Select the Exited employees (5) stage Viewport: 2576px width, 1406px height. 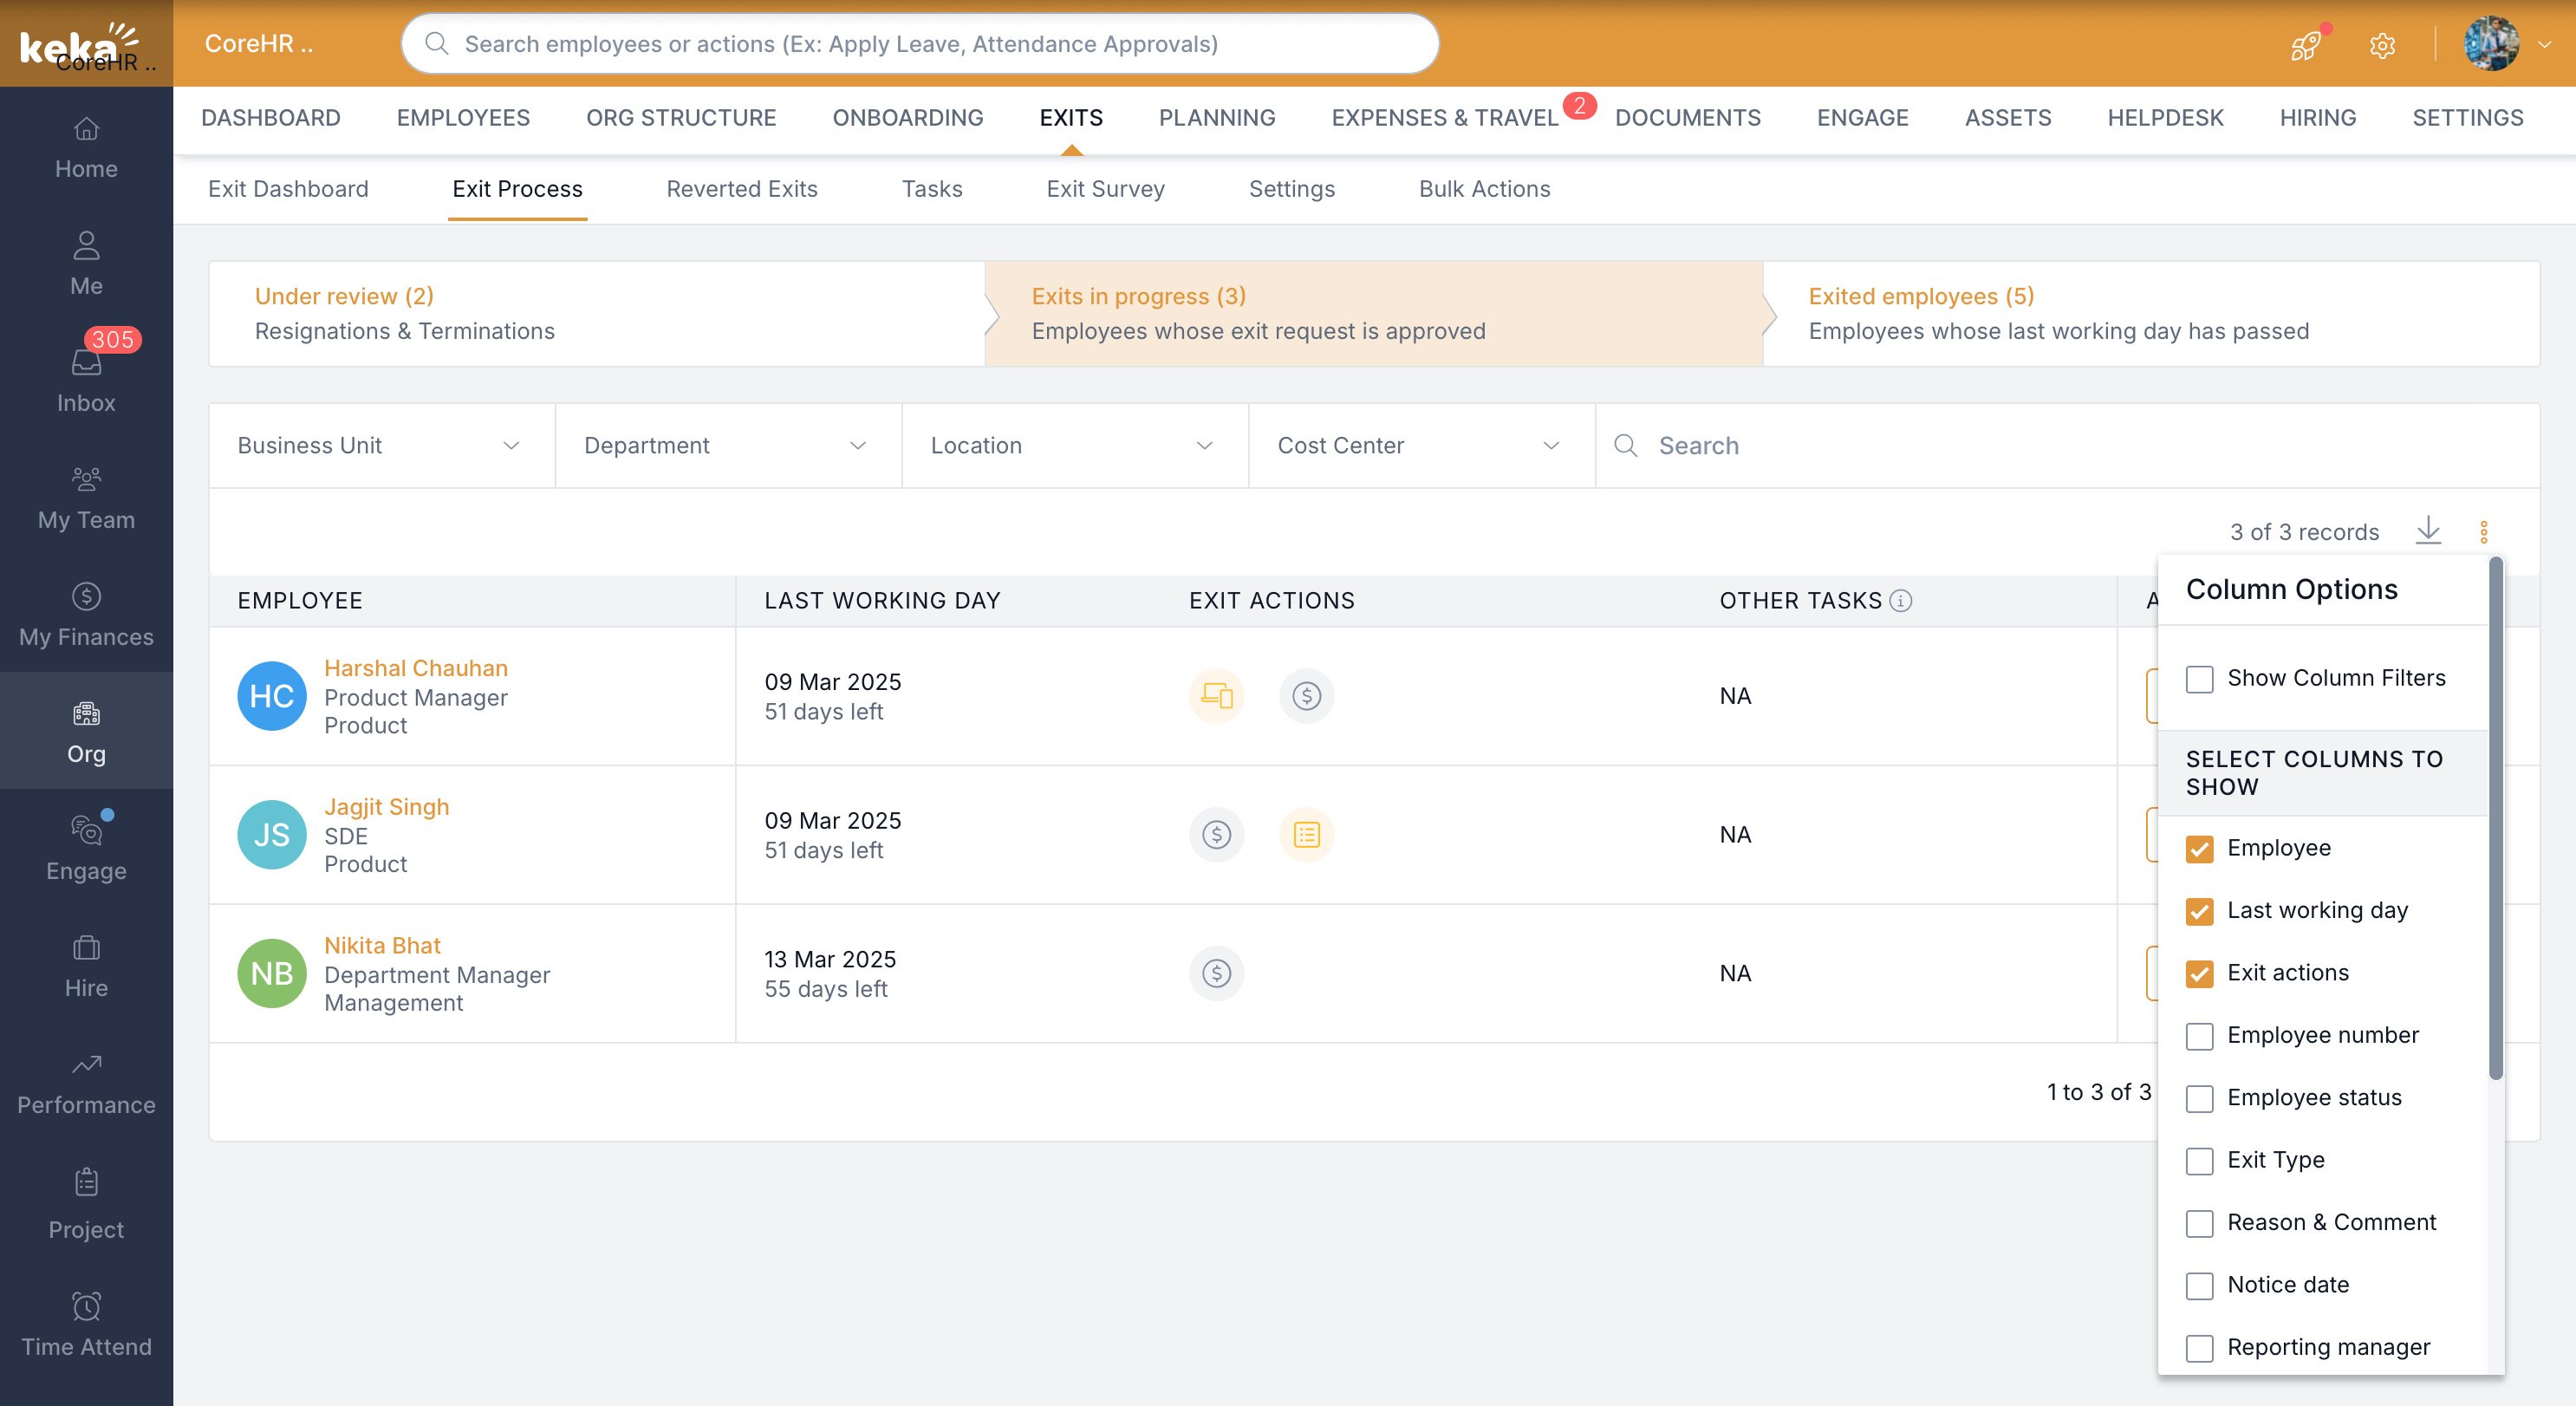(1920, 296)
